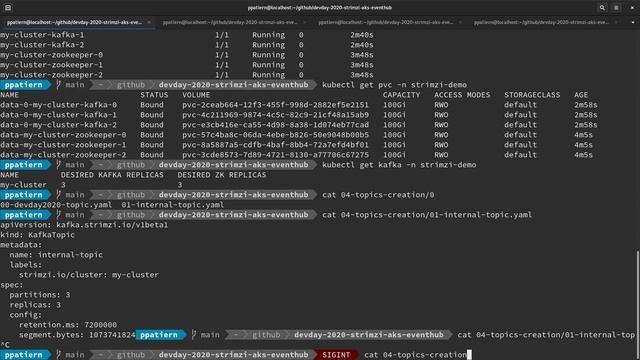The width and height of the screenshot is (640, 360).
Task: Click the 'kubectl get kafka -n strimzi-demo' command
Action: point(399,165)
